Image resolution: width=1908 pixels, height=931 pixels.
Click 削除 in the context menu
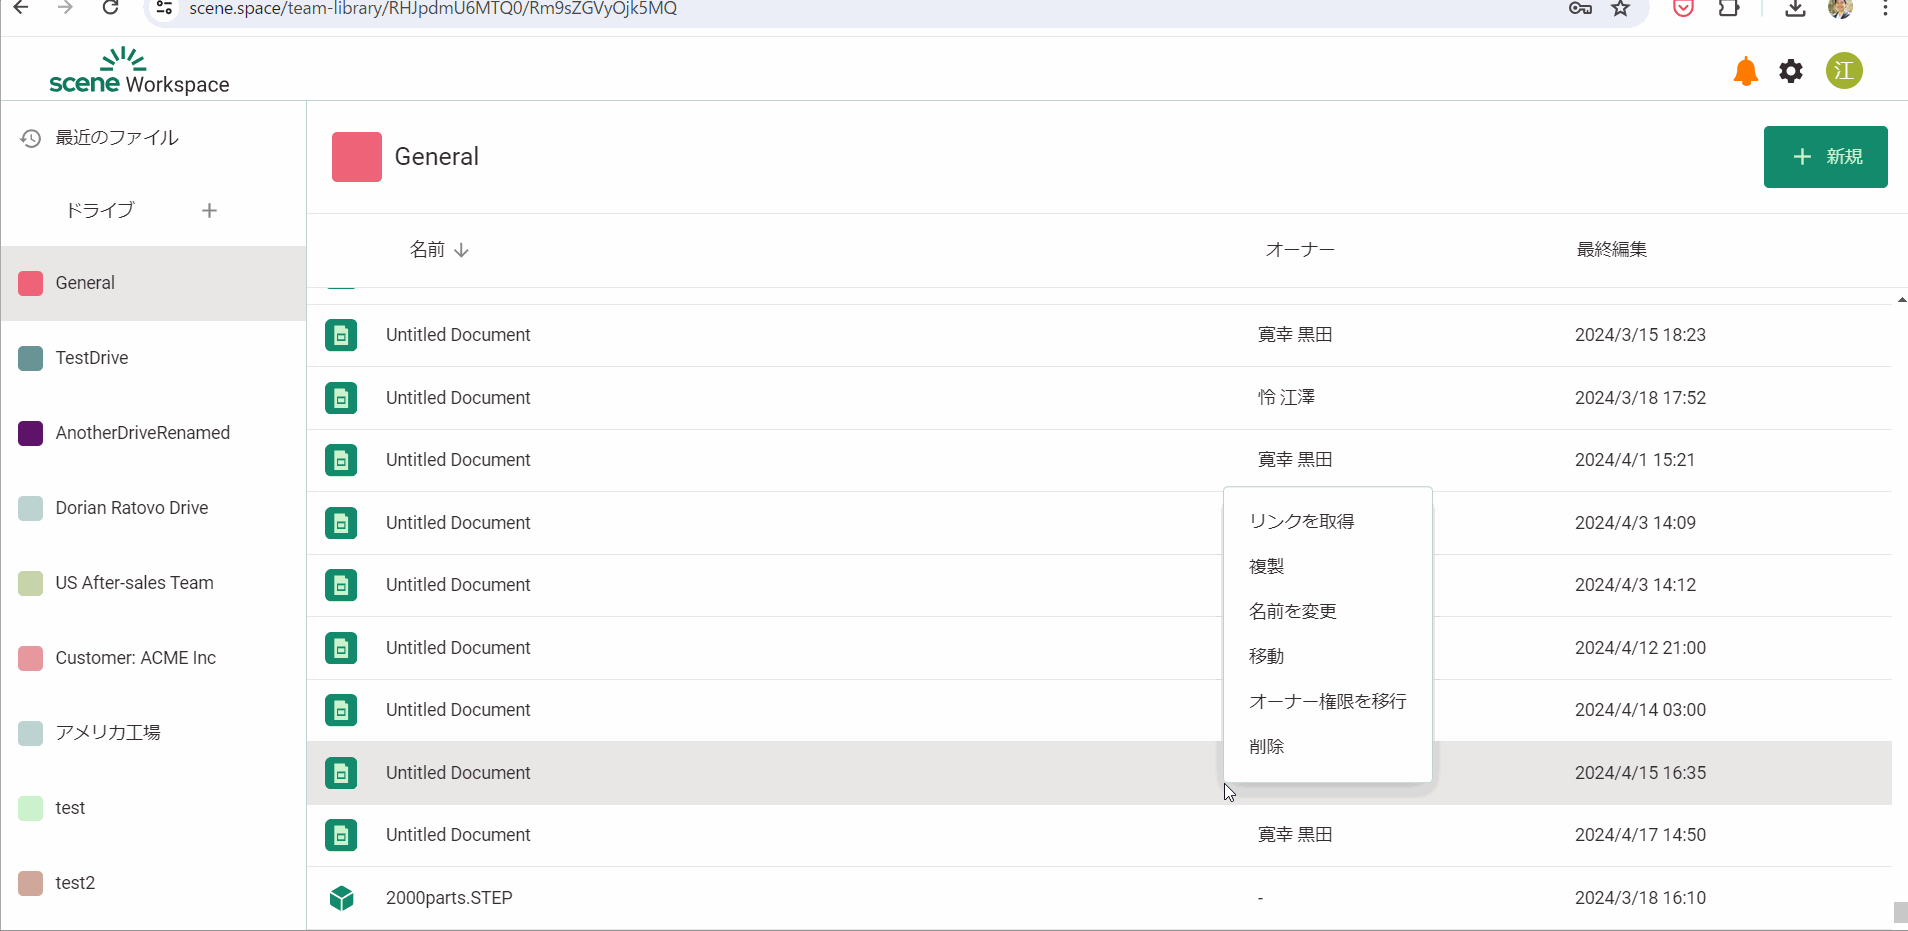[1266, 746]
